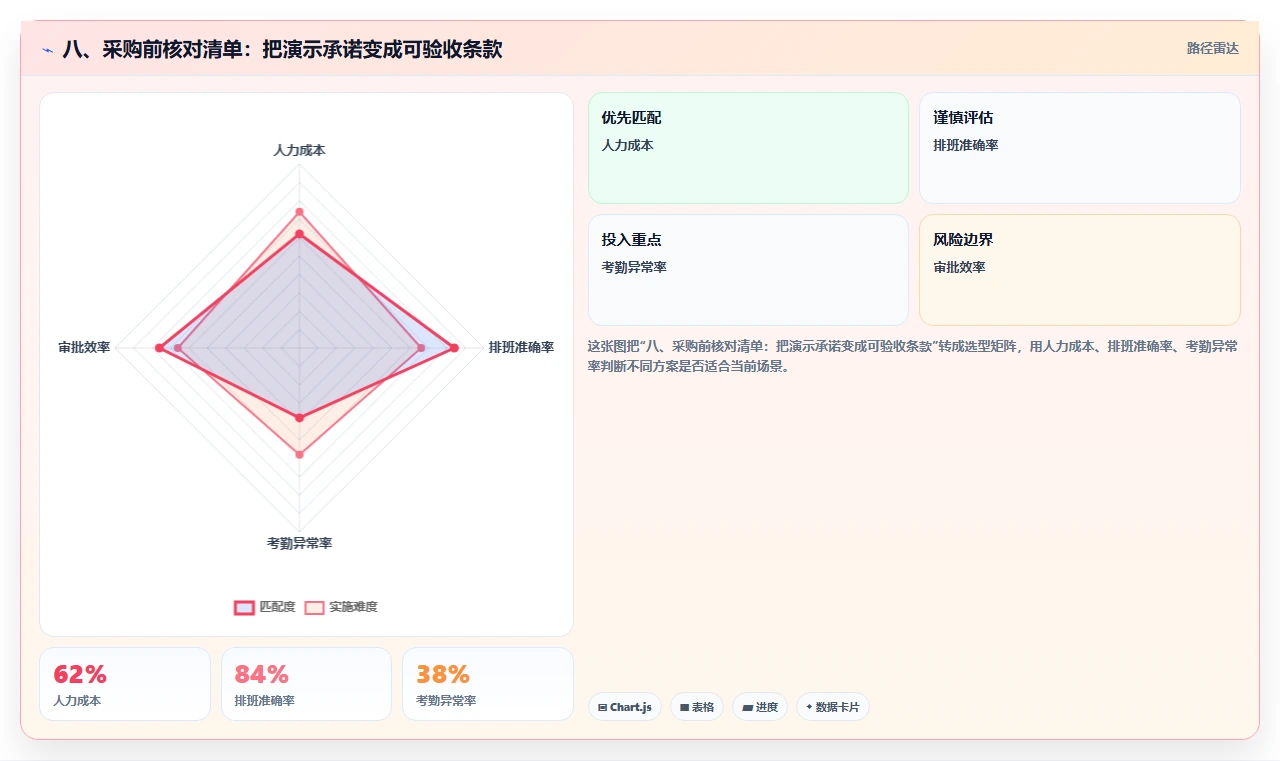
Task: Click the lightning icon beside the title
Action: (x=48, y=49)
